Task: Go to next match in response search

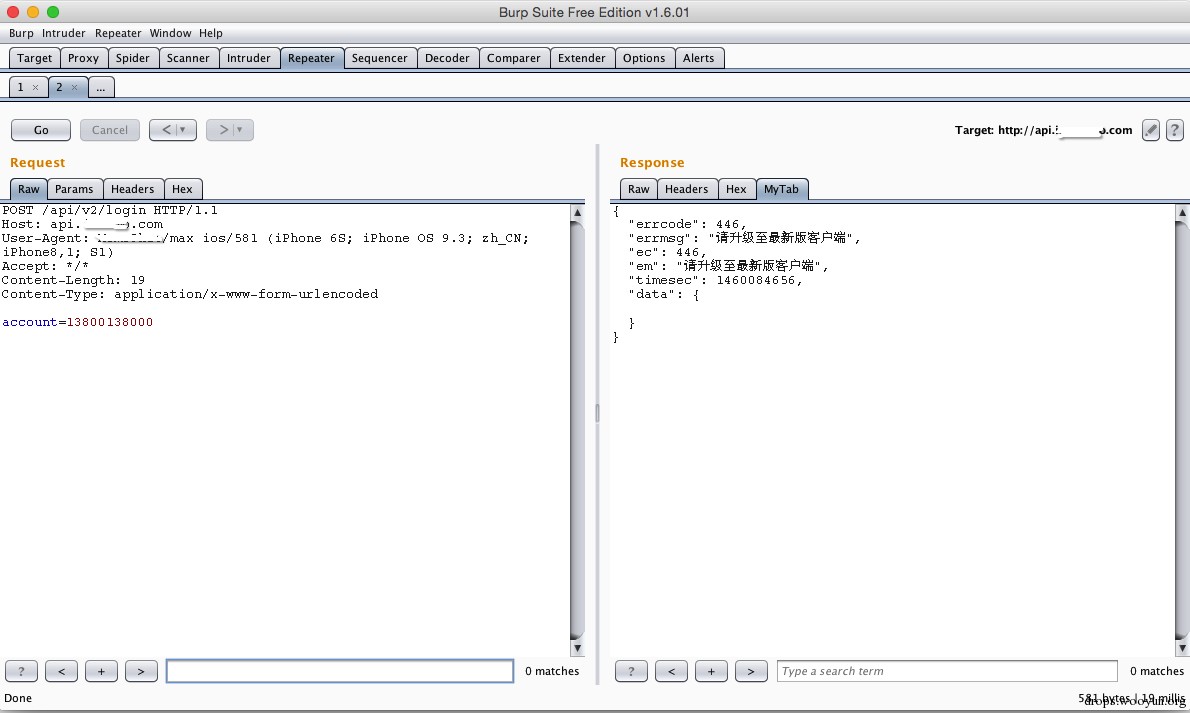Action: (x=751, y=671)
